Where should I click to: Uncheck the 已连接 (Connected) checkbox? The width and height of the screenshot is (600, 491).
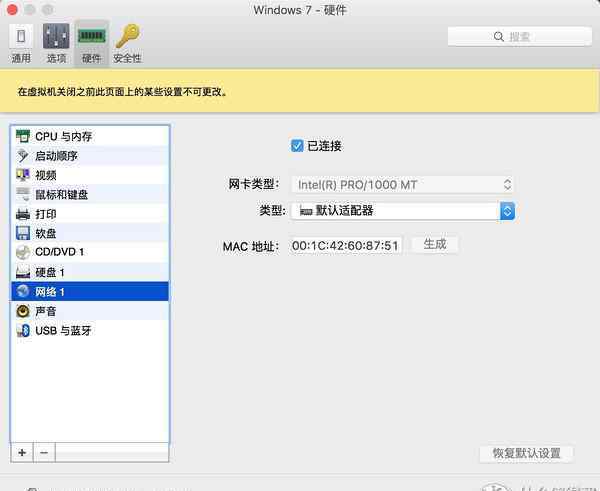297,146
